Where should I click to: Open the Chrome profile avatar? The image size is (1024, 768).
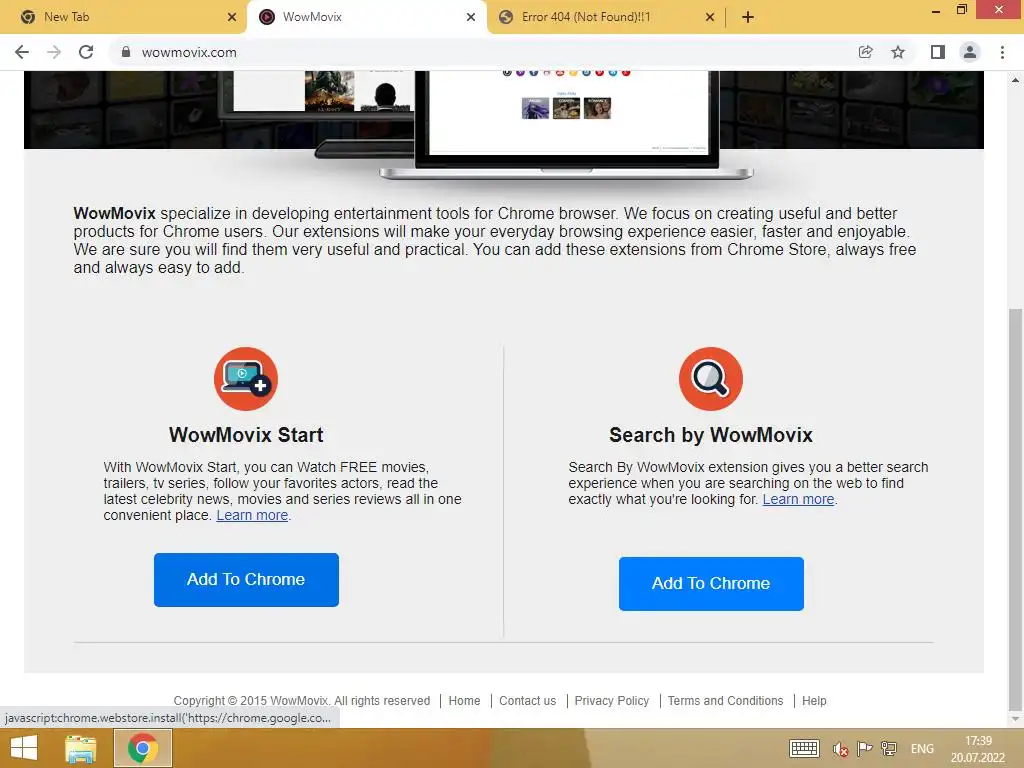970,52
